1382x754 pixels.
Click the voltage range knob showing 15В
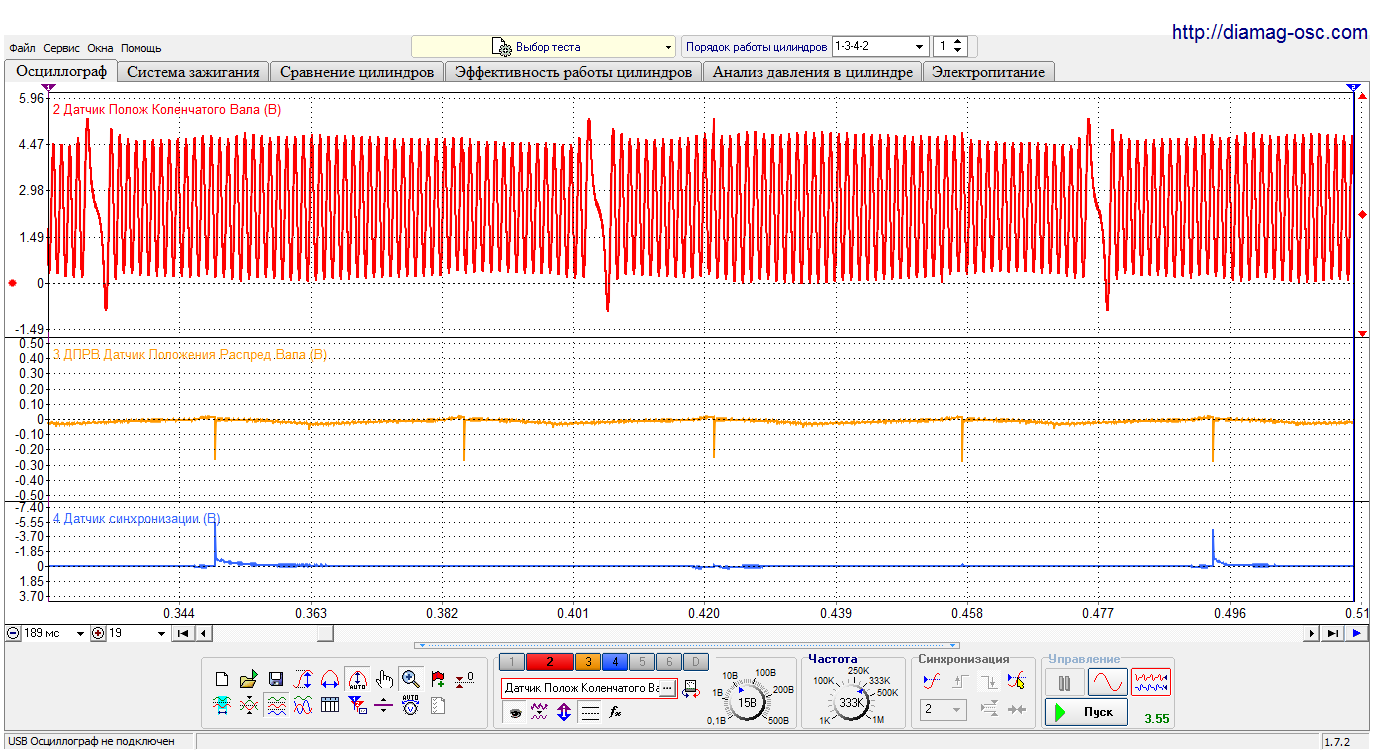[x=747, y=703]
